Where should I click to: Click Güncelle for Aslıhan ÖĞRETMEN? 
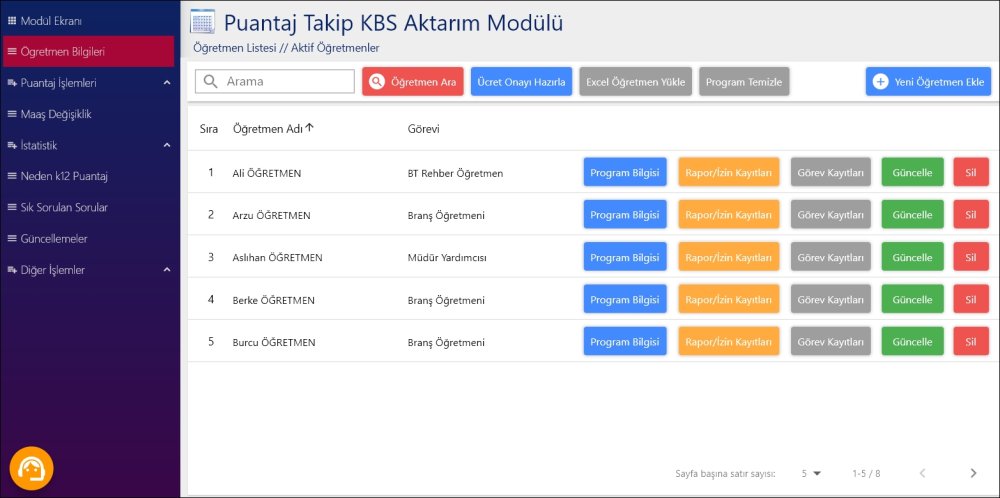point(912,257)
